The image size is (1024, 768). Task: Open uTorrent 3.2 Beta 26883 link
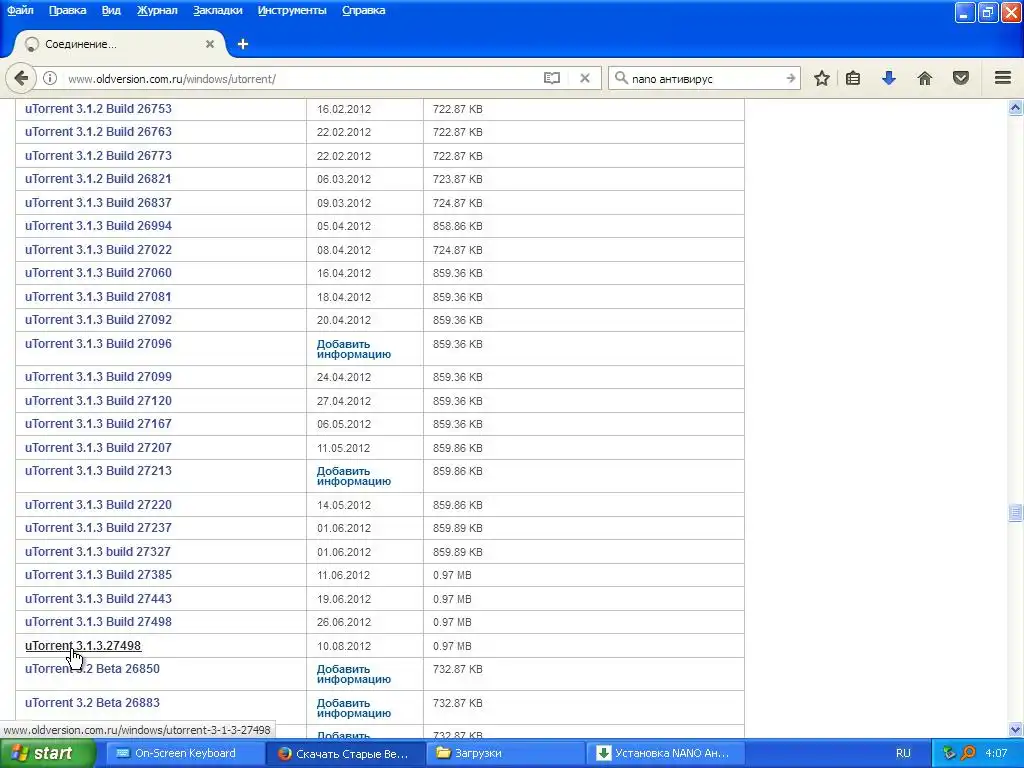(x=92, y=703)
